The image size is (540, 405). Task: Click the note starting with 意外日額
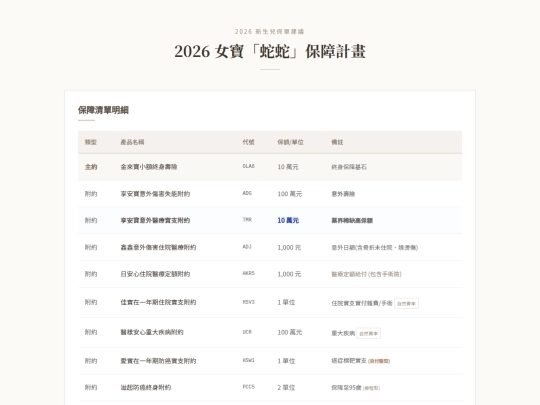coord(375,248)
